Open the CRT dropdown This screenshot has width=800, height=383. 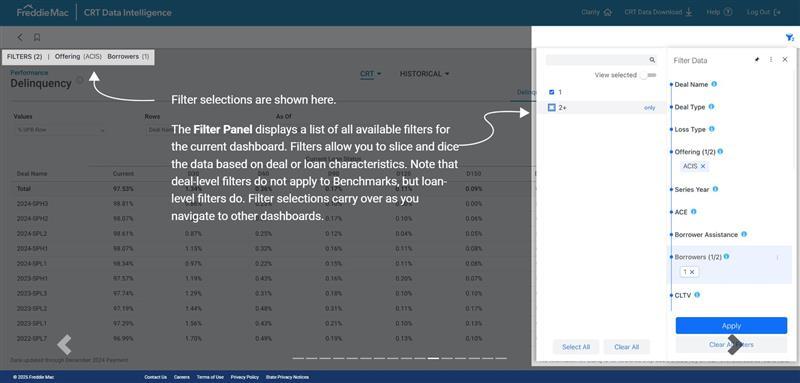click(370, 74)
